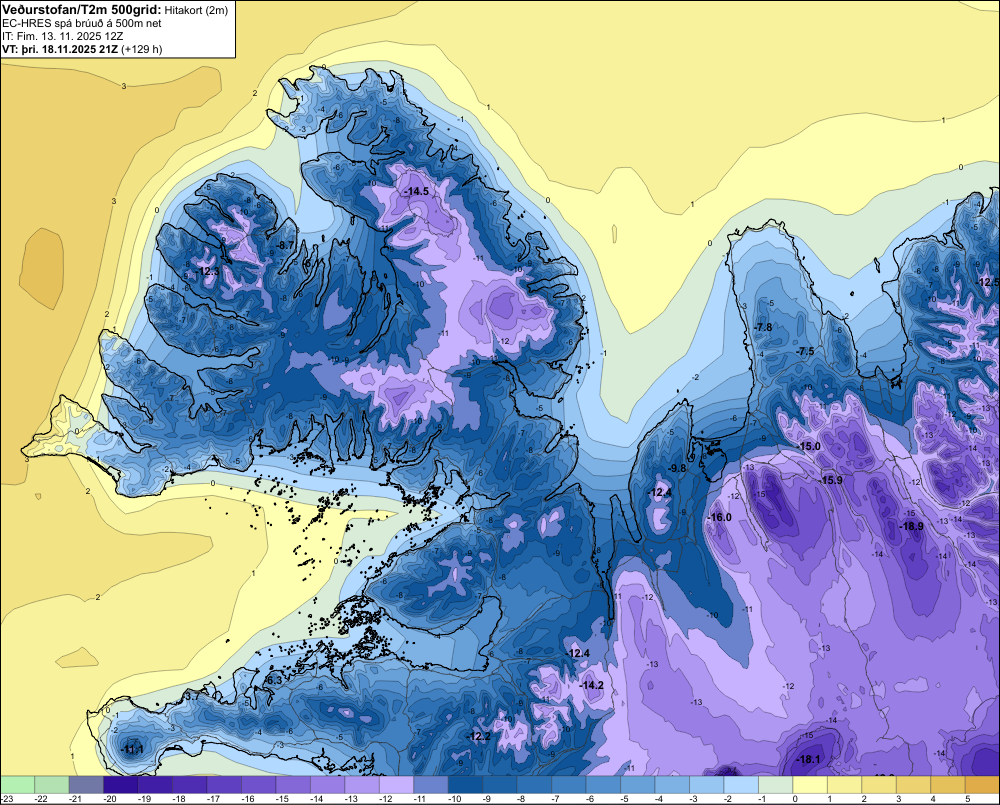Image resolution: width=1000 pixels, height=805 pixels.
Task: Click the '4' legend scale number
Action: click(x=933, y=799)
